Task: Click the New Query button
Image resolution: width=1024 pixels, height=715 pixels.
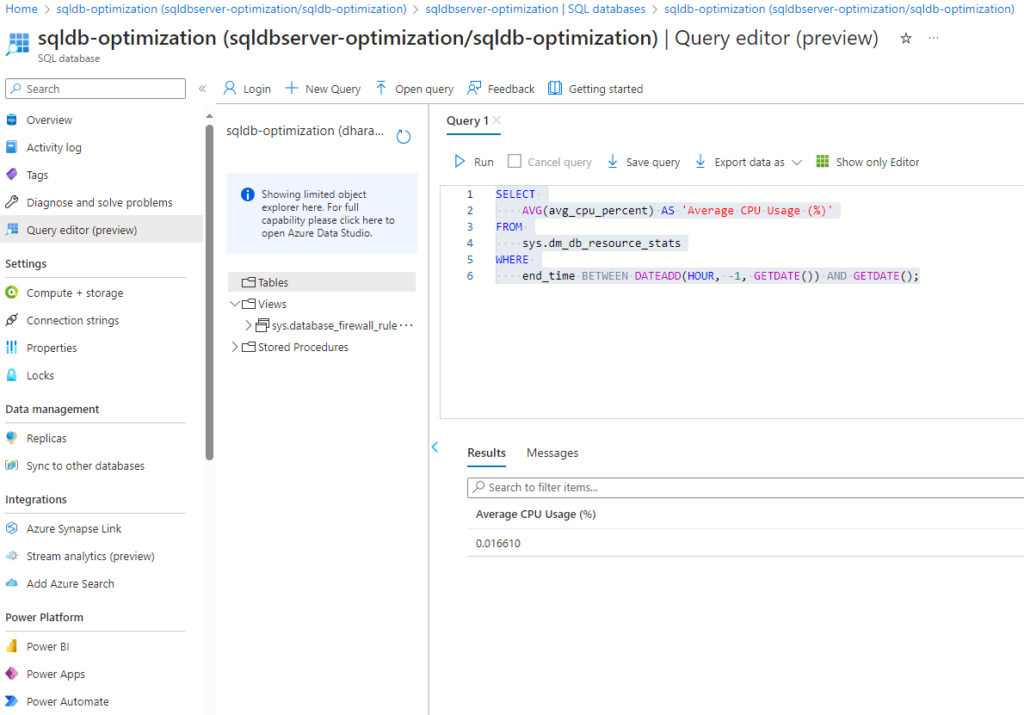Action: [323, 89]
